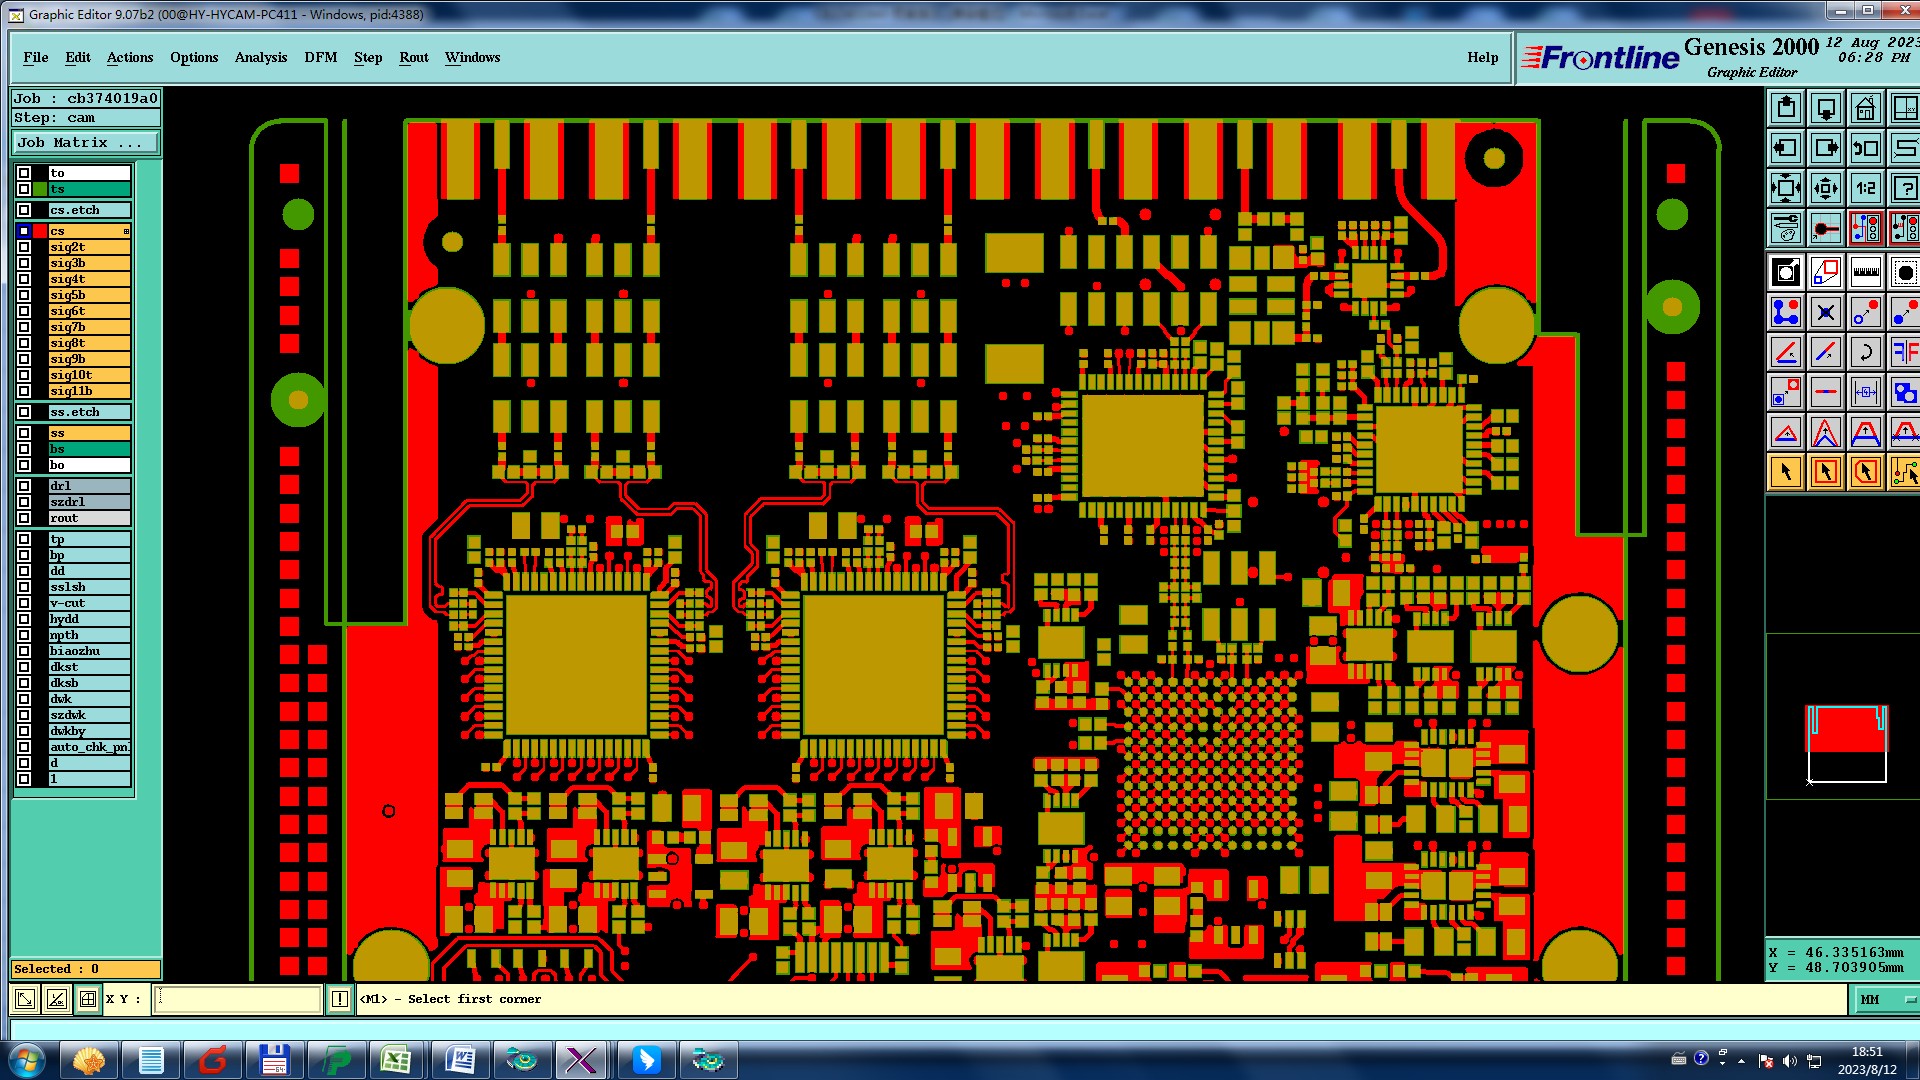Open the Job Matrix button
The image size is (1920, 1080).
(85, 143)
